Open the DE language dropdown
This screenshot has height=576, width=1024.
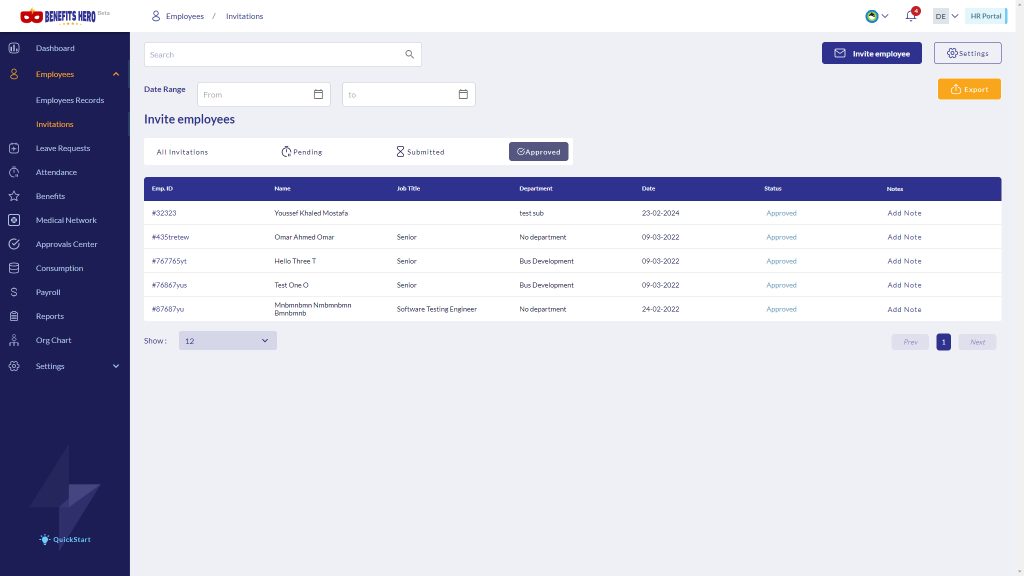(x=946, y=16)
